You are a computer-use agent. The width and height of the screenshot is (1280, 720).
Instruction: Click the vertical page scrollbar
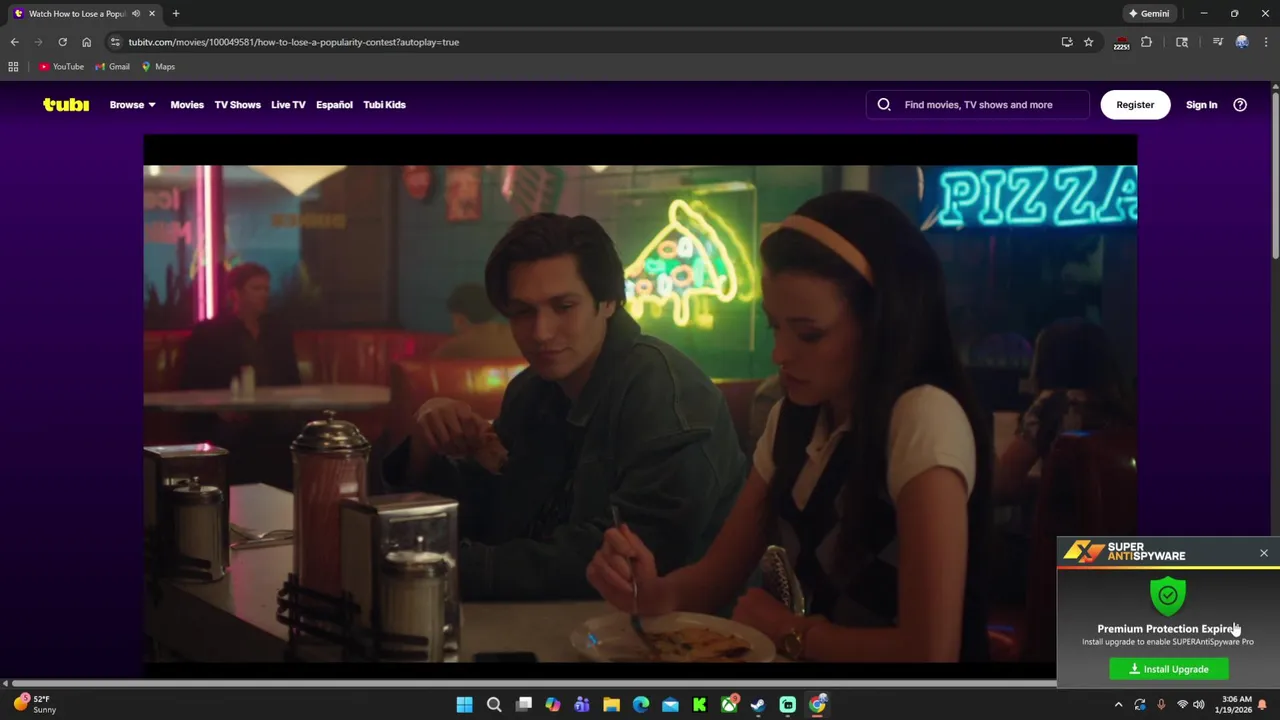tap(1275, 175)
